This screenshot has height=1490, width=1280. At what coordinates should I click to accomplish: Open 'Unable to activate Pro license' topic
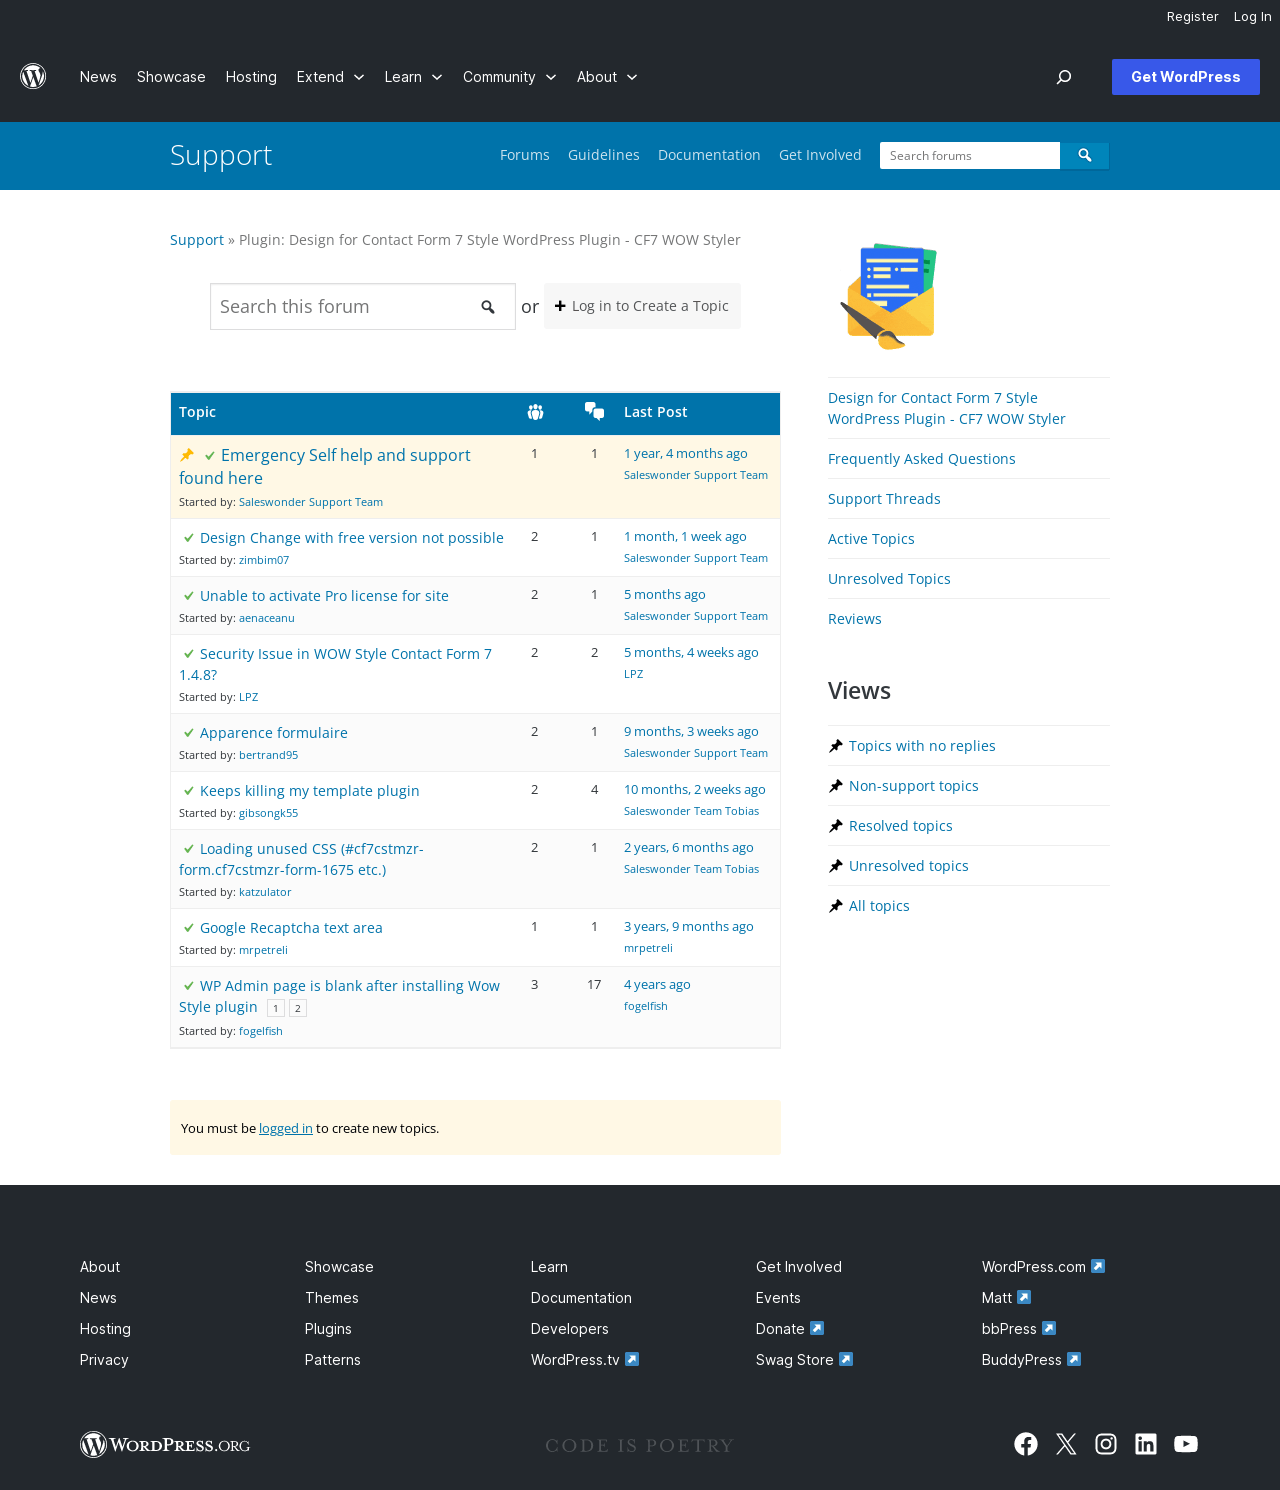pos(324,596)
